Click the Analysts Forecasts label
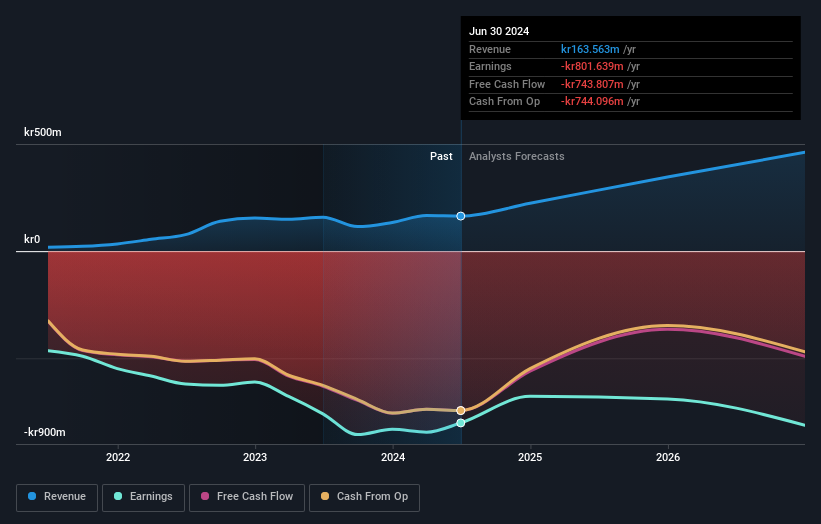 click(517, 157)
